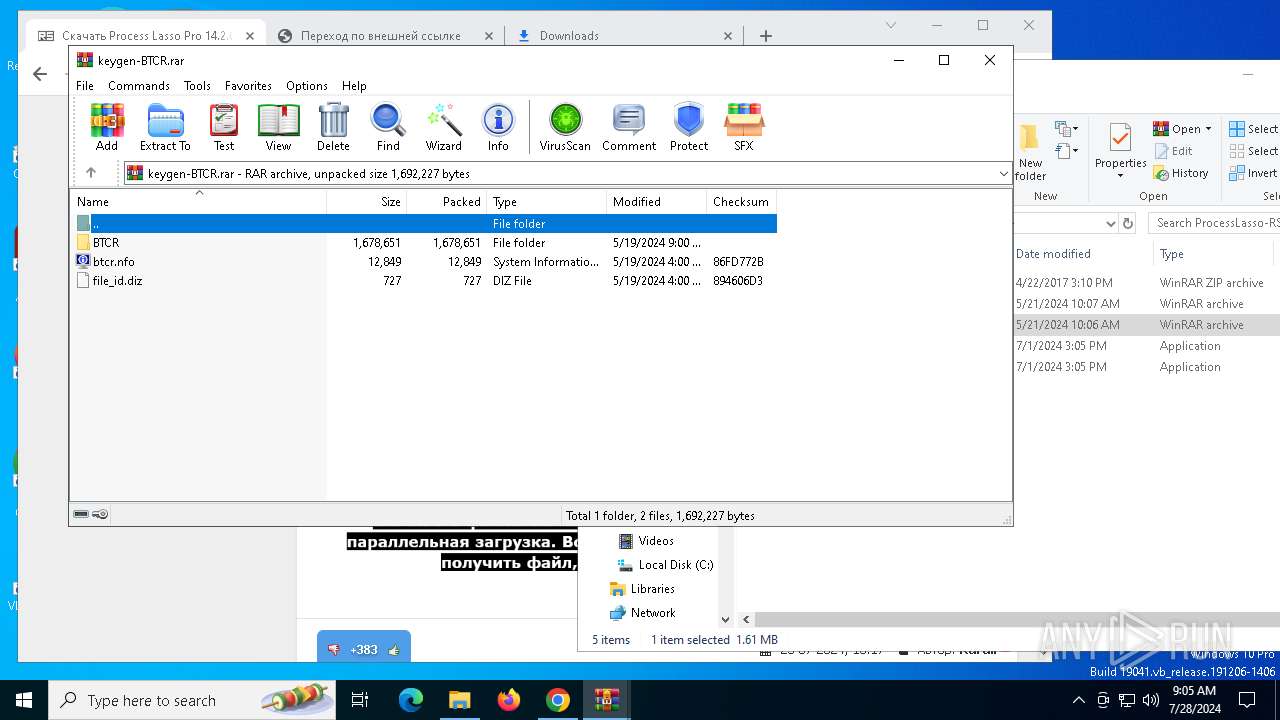Open the View tool in WinRAR
Screen dimensions: 1280x720
point(278,127)
